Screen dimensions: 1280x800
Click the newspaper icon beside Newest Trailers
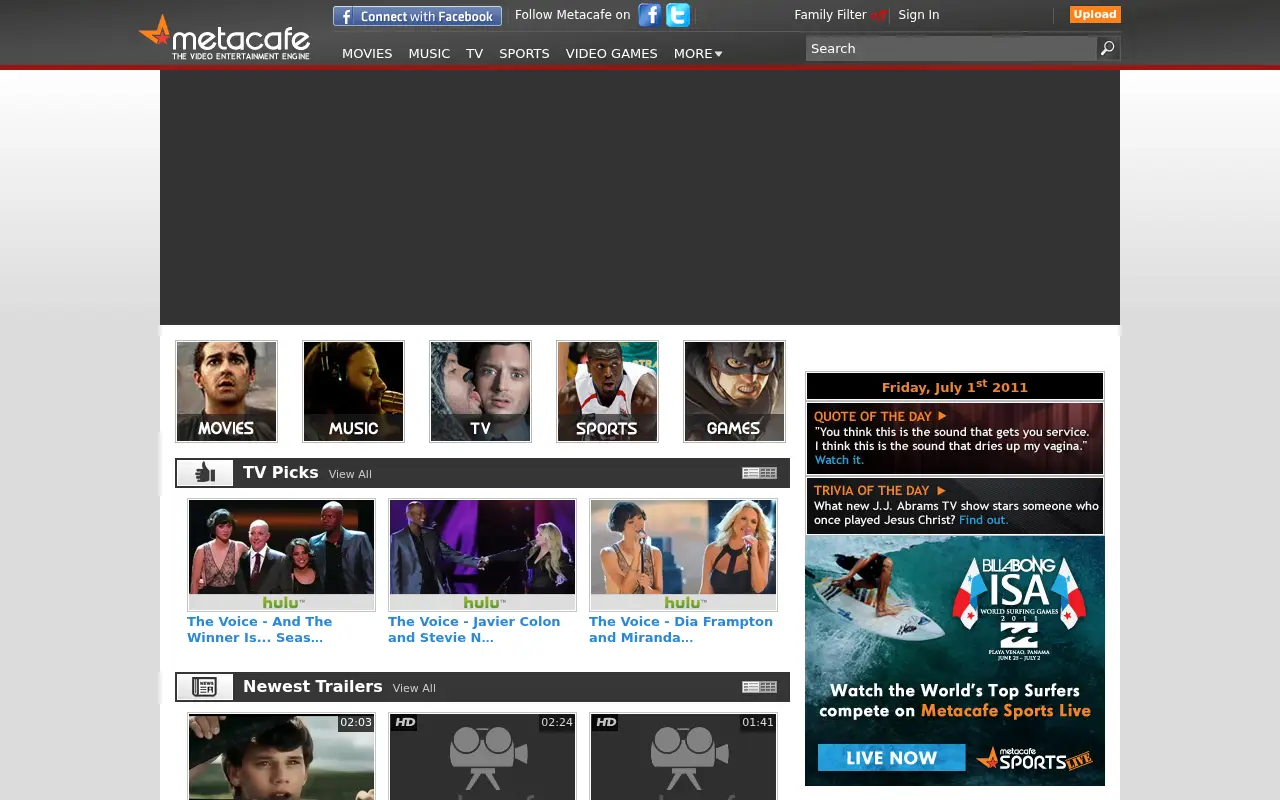coord(205,687)
